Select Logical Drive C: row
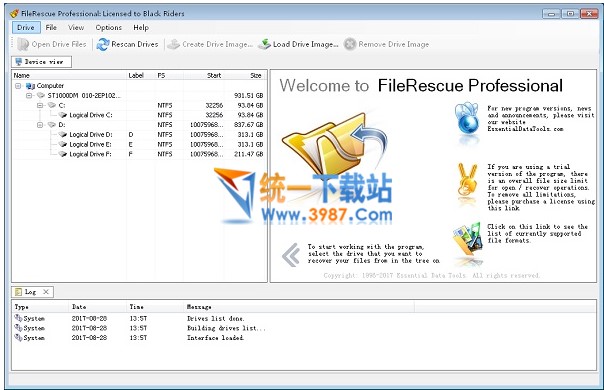 (139, 115)
